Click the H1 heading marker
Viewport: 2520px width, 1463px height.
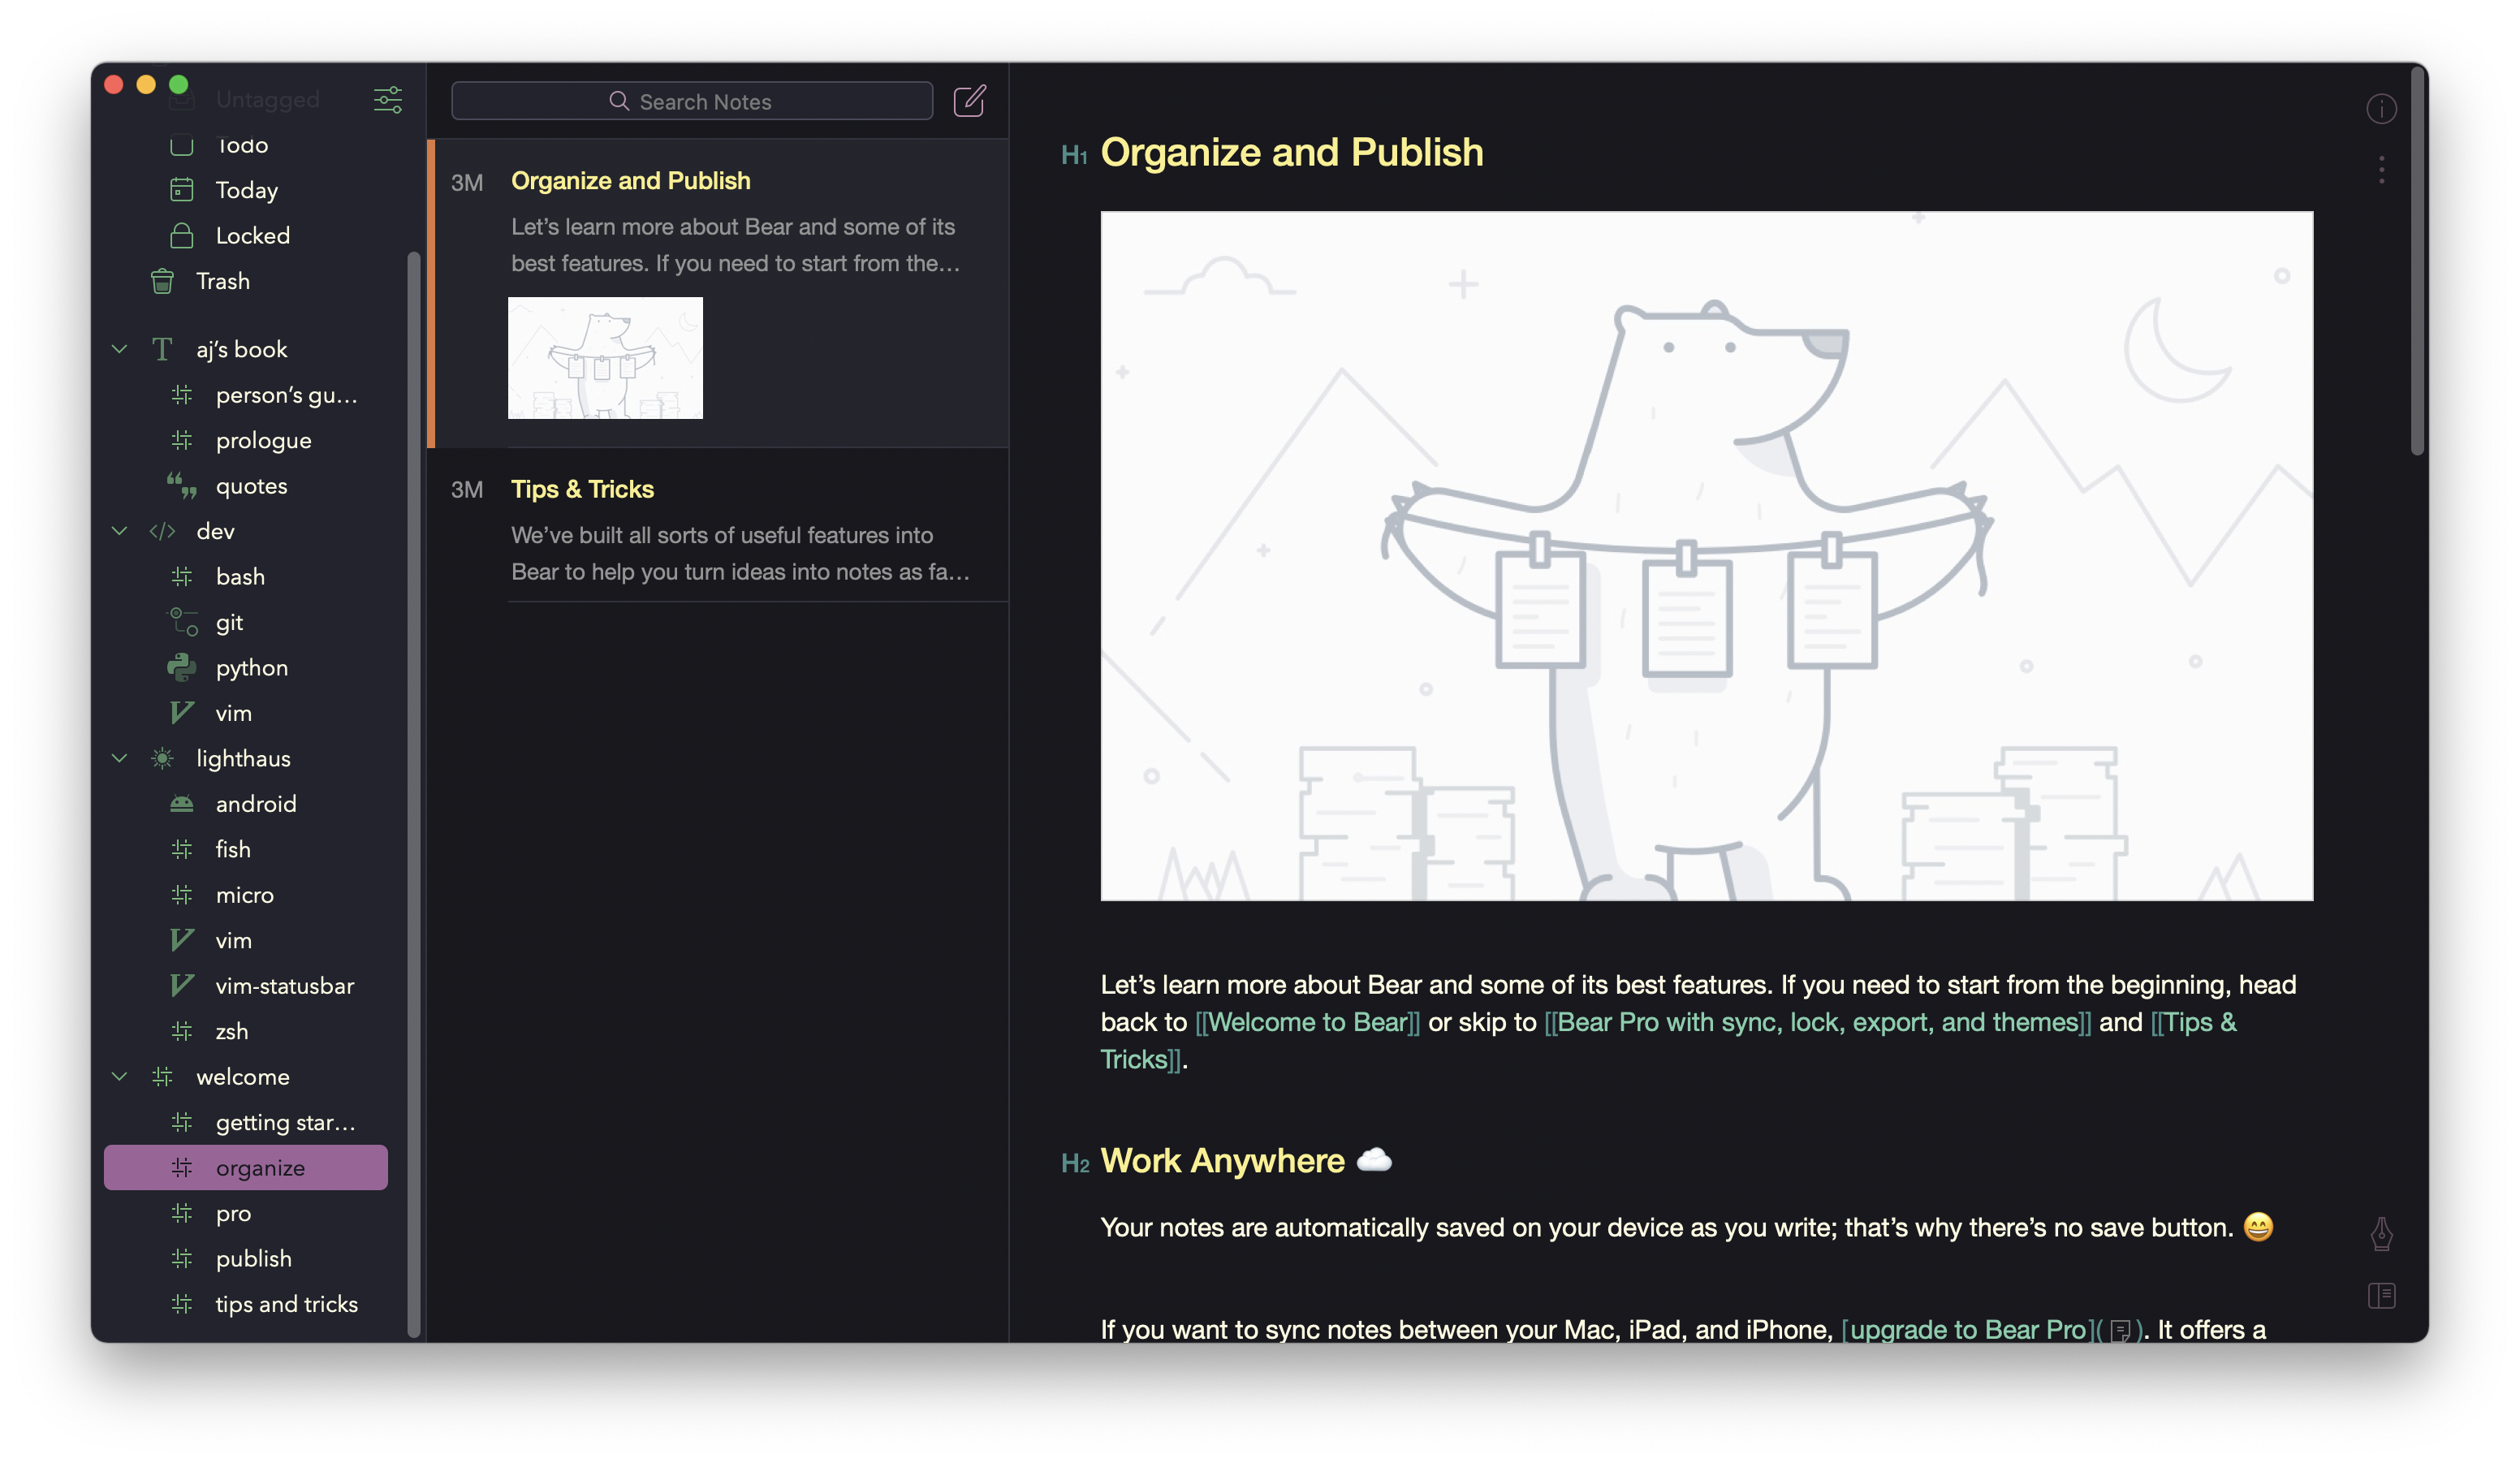coord(1073,155)
